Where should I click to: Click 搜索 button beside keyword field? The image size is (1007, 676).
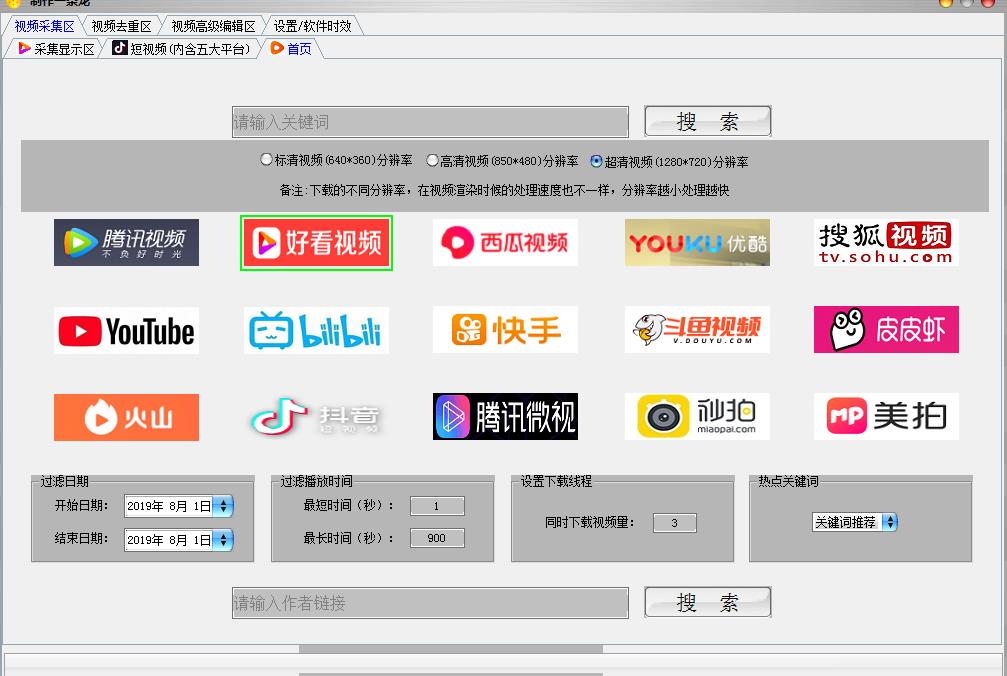(707, 121)
